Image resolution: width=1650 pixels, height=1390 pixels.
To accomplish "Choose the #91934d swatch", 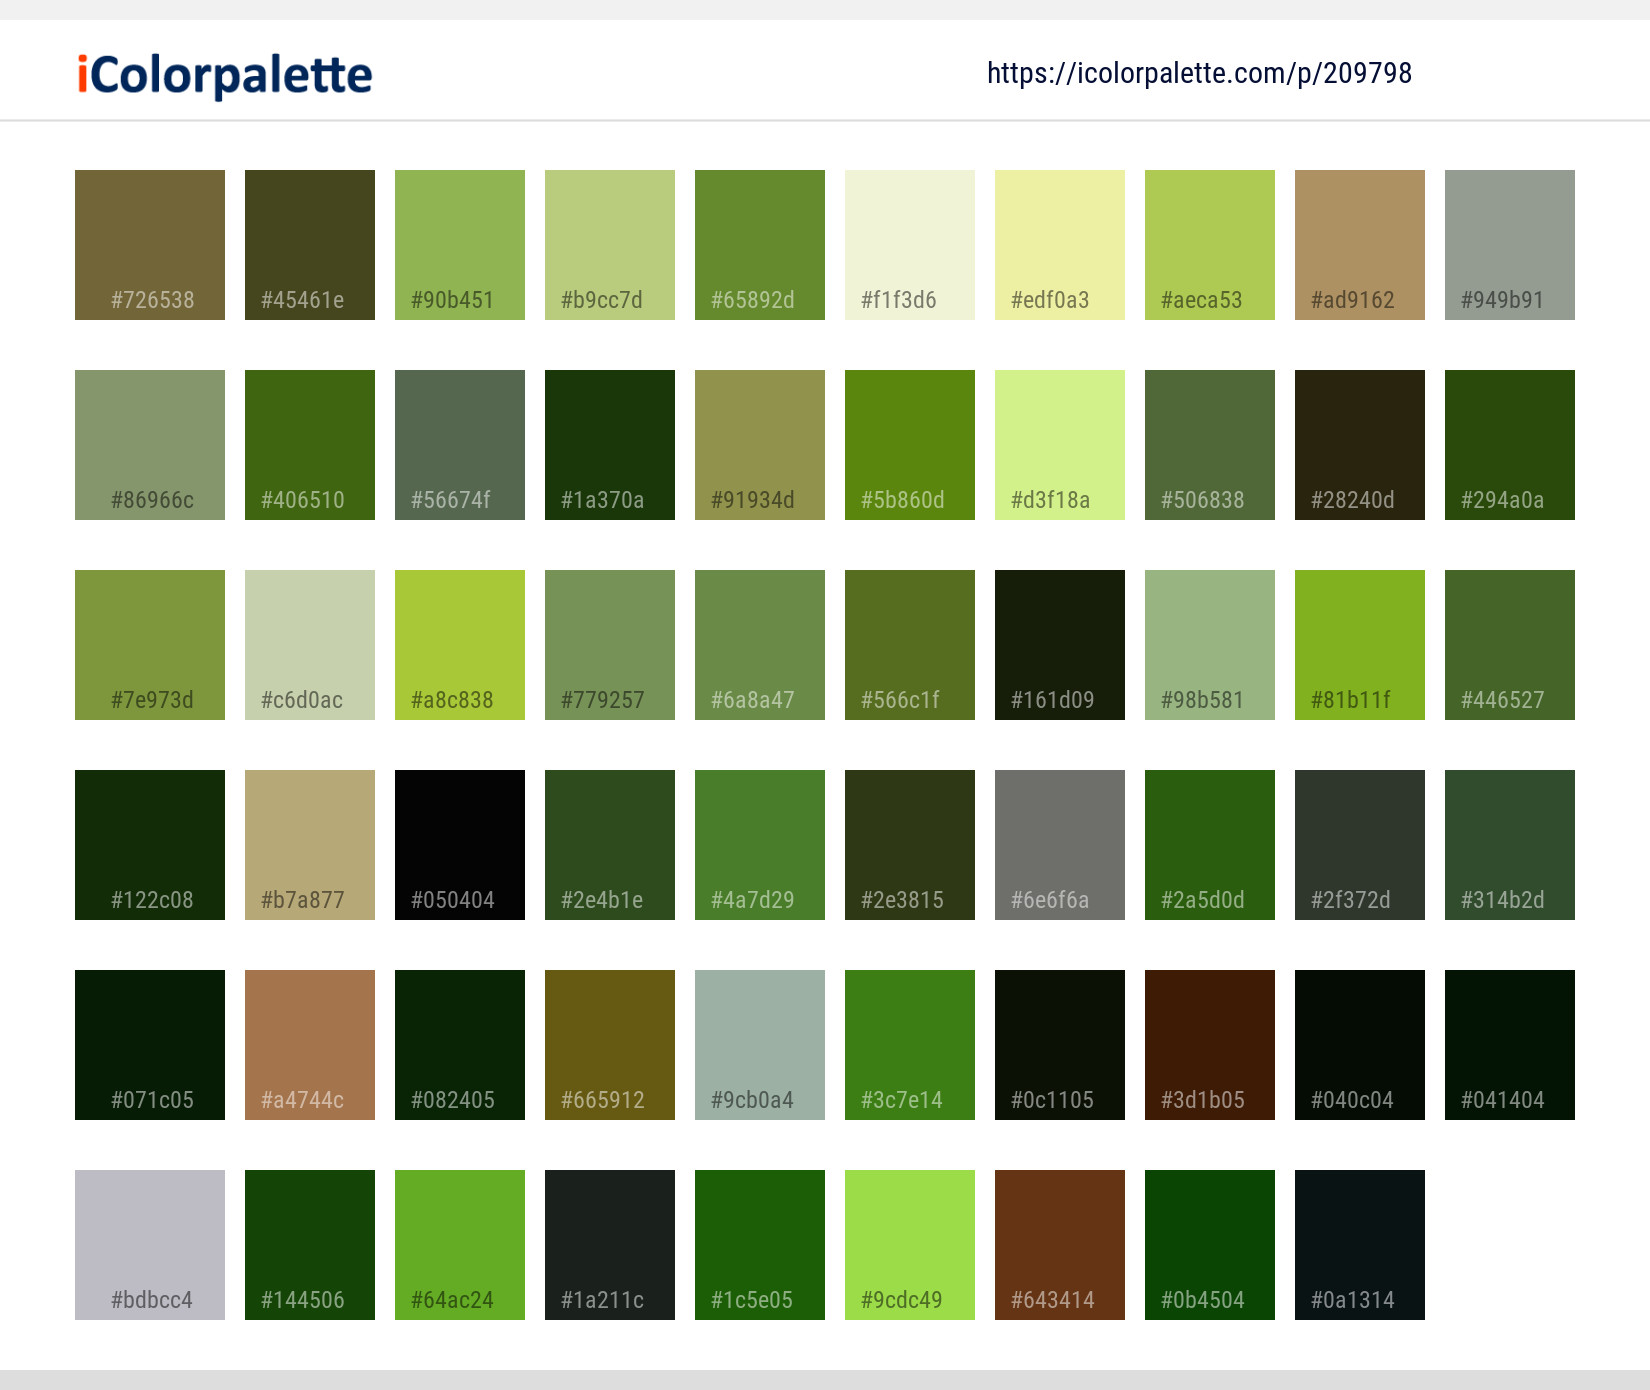I will point(760,445).
